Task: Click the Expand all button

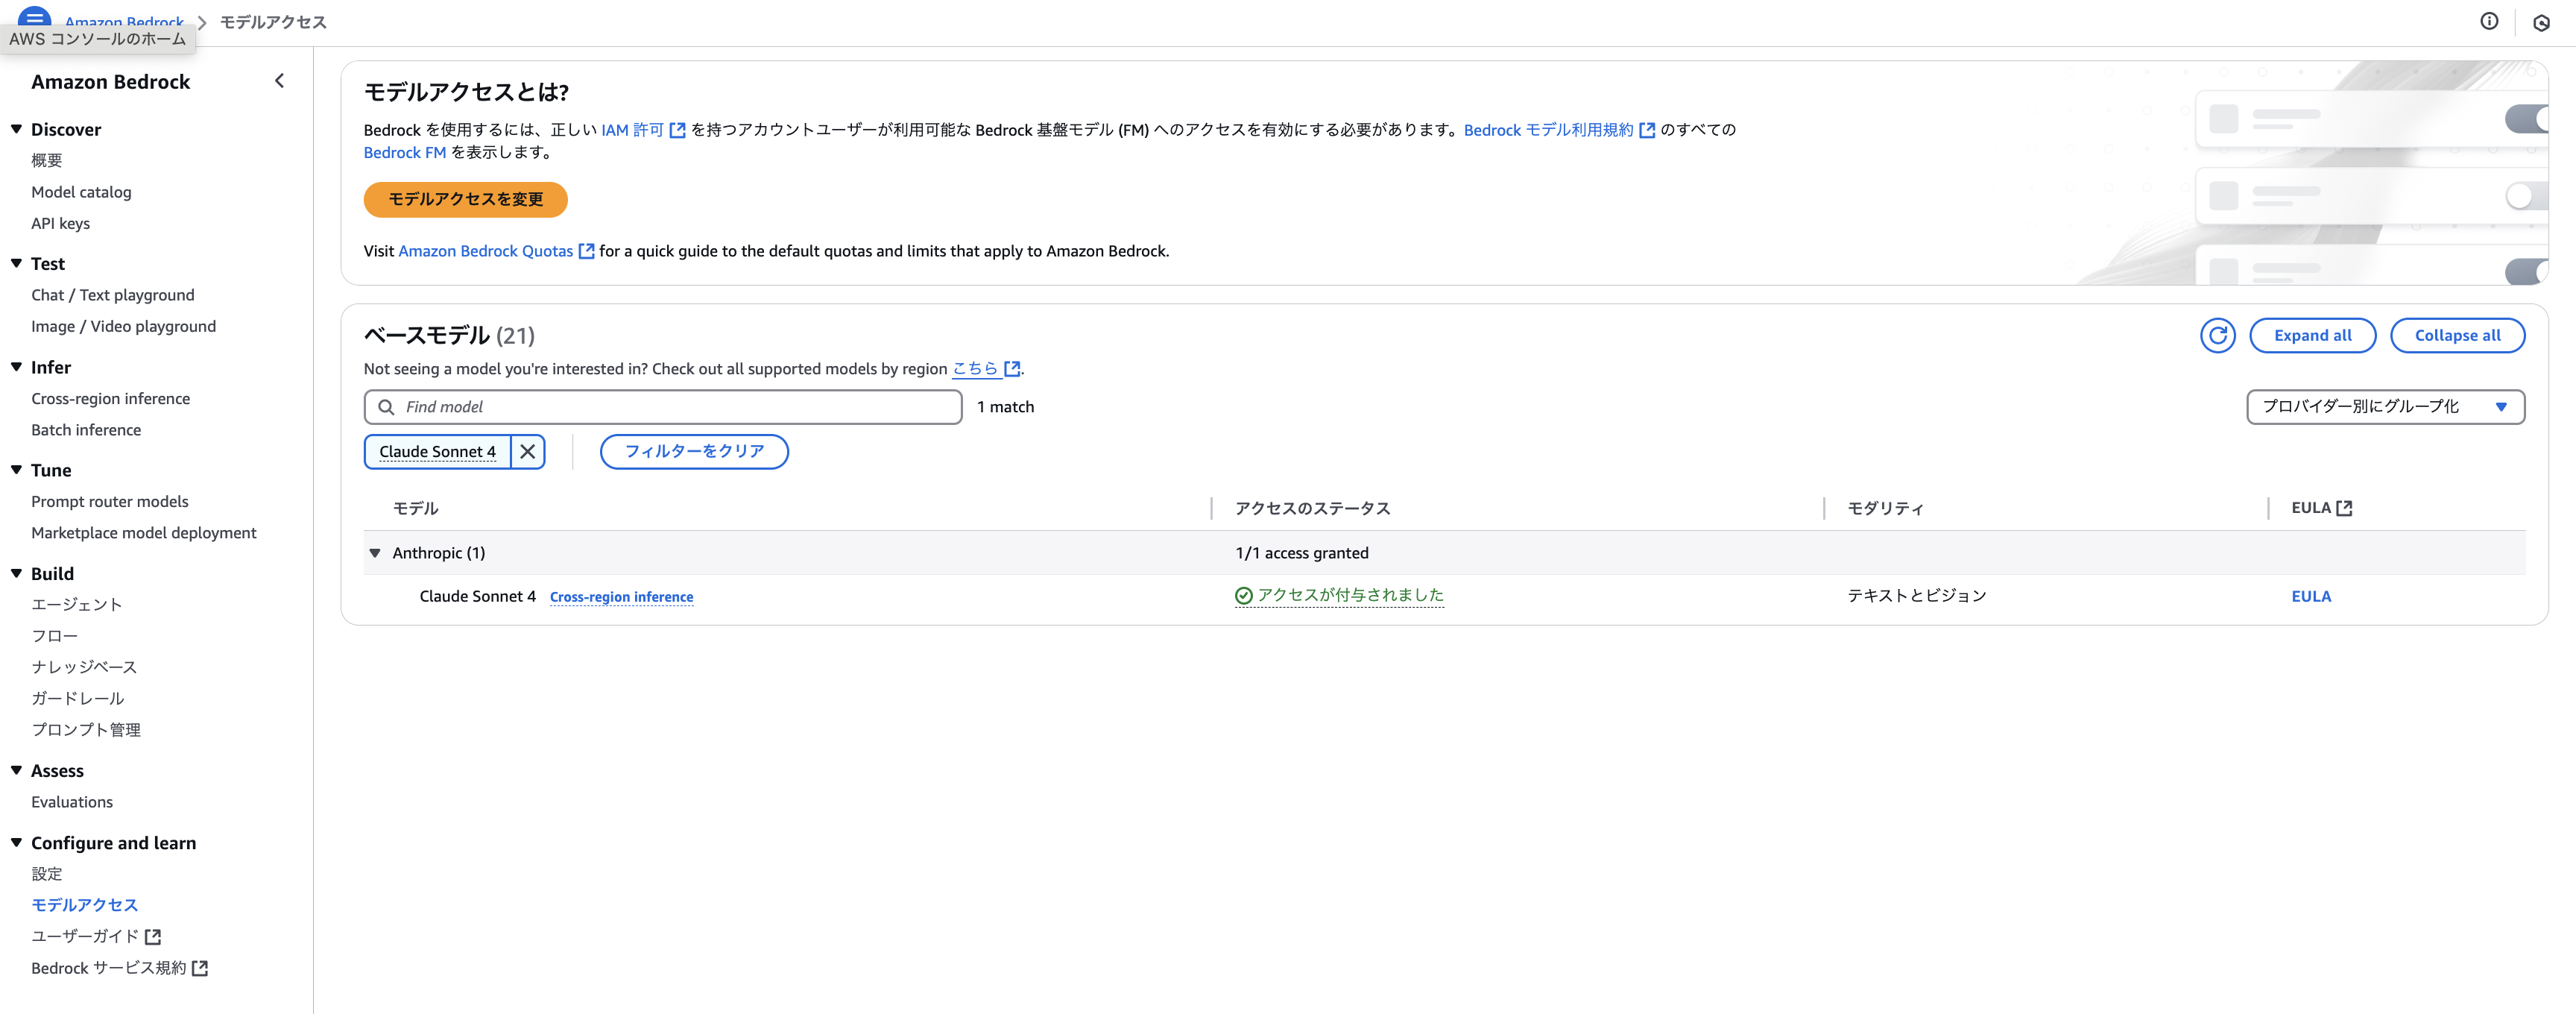Action: click(2312, 336)
